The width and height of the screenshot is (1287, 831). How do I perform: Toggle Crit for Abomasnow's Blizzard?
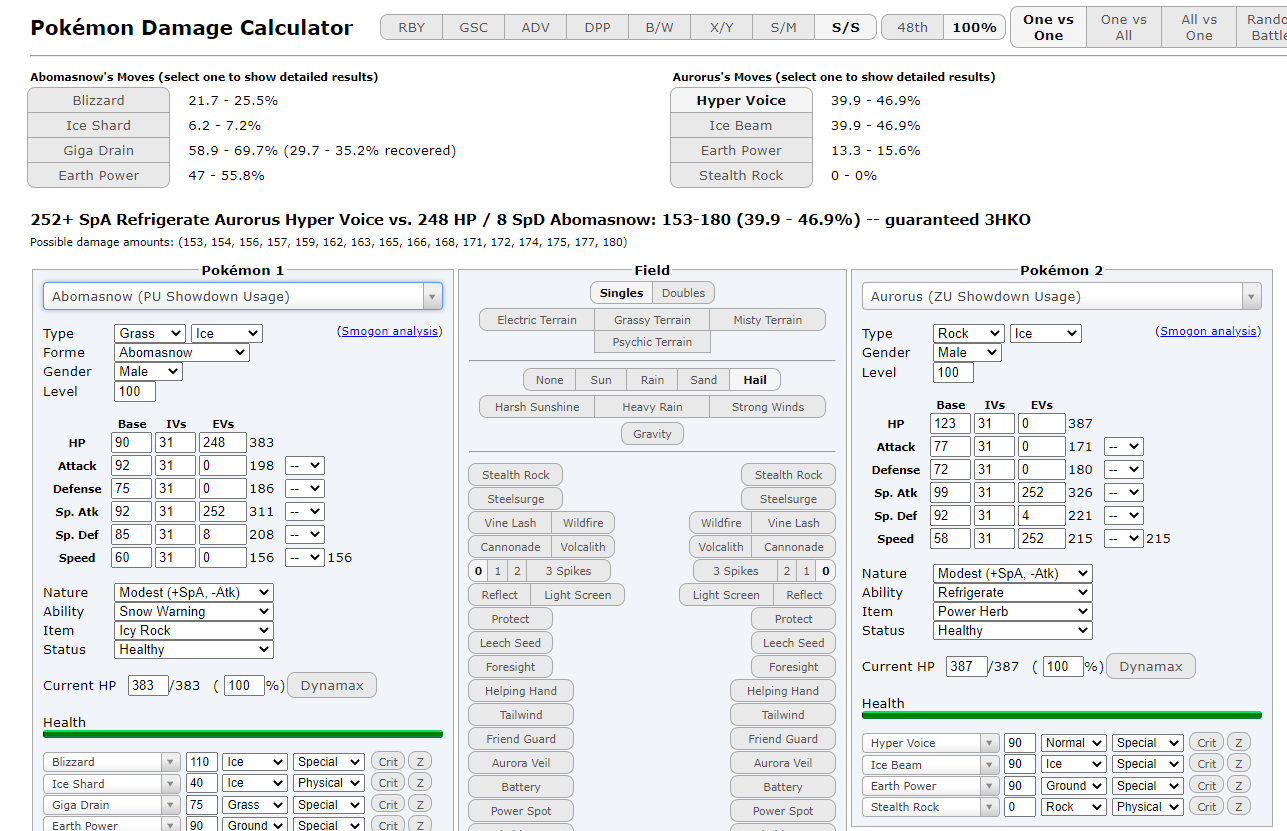point(388,762)
